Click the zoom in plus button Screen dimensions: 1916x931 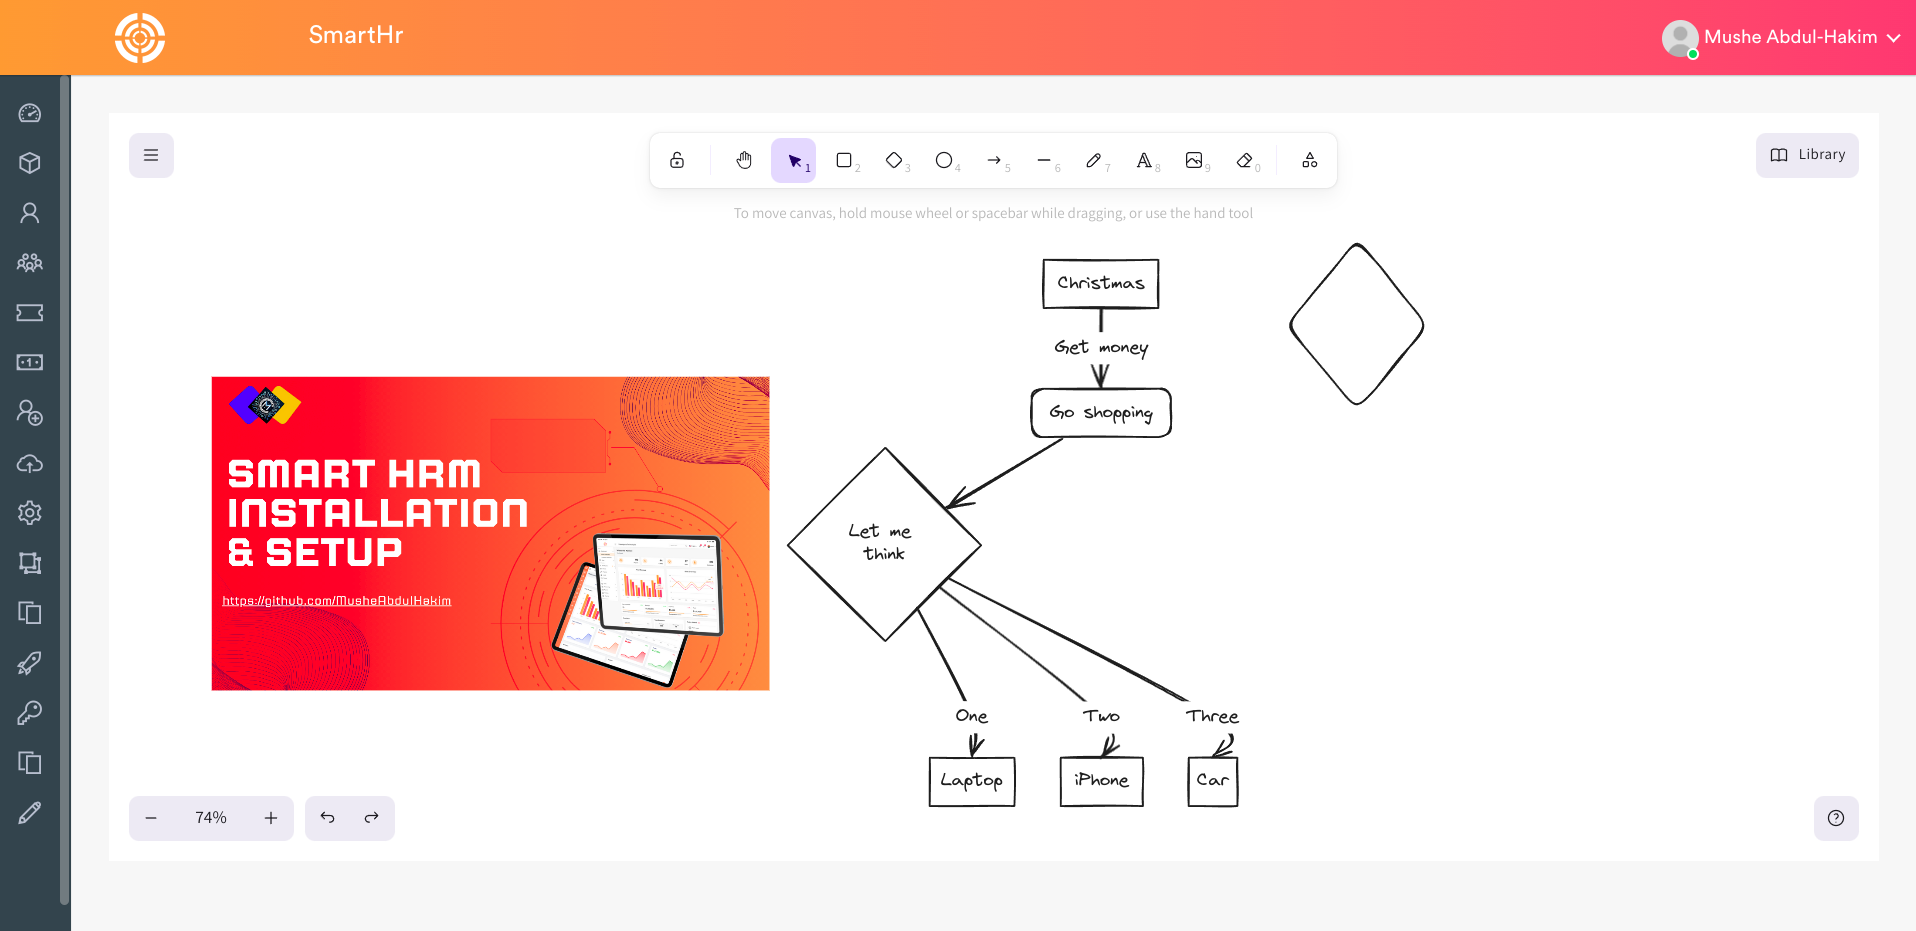click(x=271, y=818)
